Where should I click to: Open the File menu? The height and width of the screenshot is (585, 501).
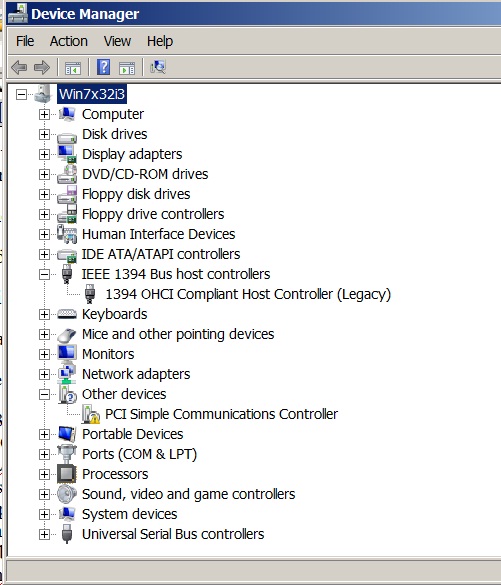25,41
